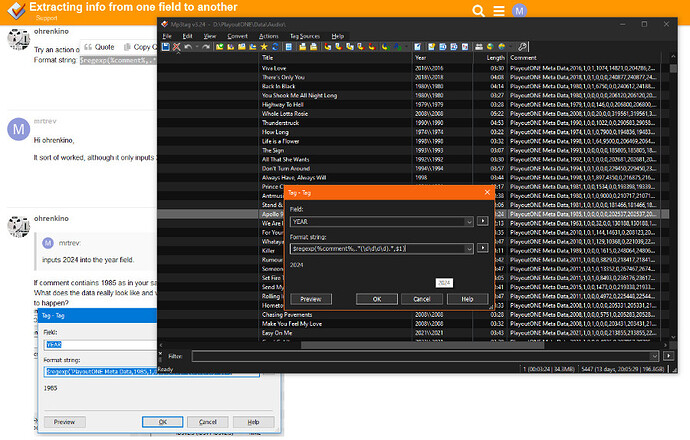Click the Save tag icon in Mp3tag toolbar
The image size is (690, 440).
tap(165, 47)
